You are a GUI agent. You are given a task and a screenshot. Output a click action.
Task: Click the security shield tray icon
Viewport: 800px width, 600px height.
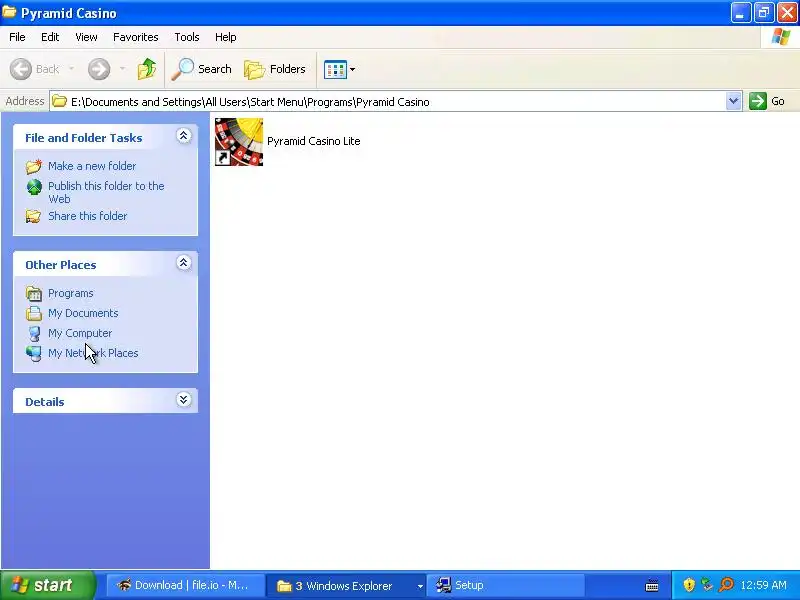[x=689, y=585]
